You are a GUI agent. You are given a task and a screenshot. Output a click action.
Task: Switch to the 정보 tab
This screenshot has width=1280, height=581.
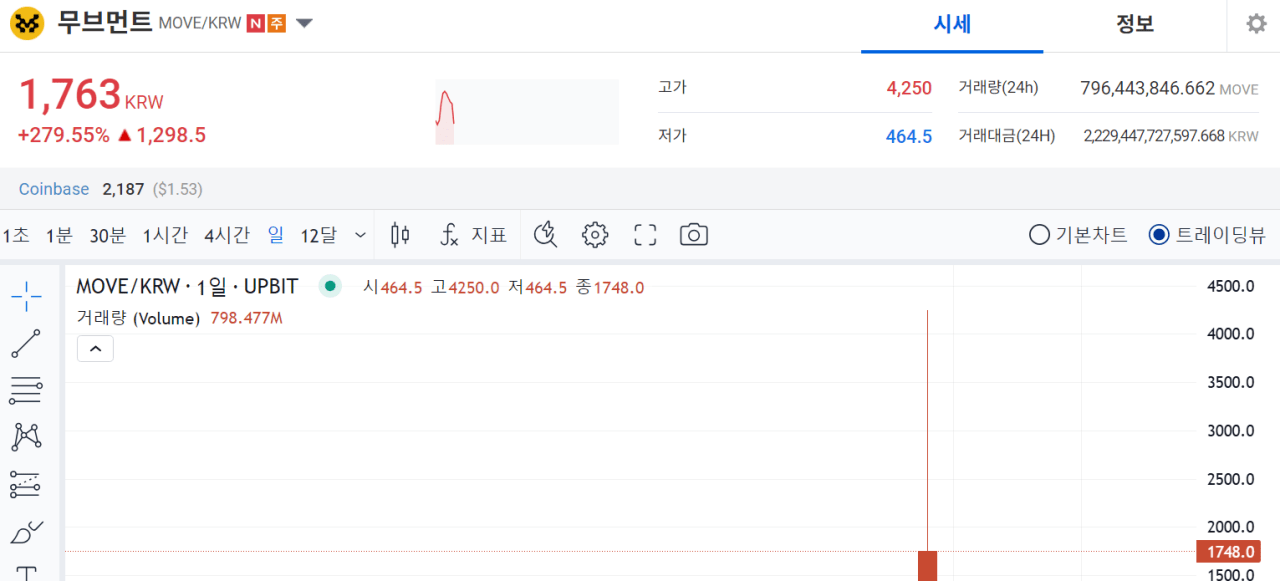1134,25
